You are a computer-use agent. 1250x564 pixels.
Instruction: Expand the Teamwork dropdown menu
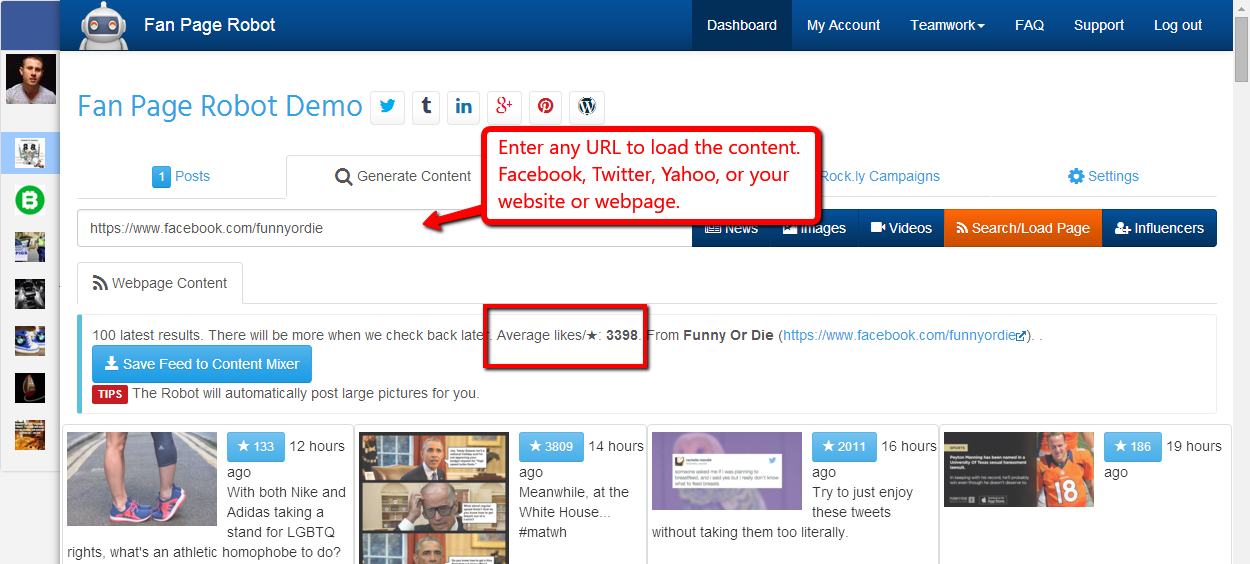pos(947,25)
